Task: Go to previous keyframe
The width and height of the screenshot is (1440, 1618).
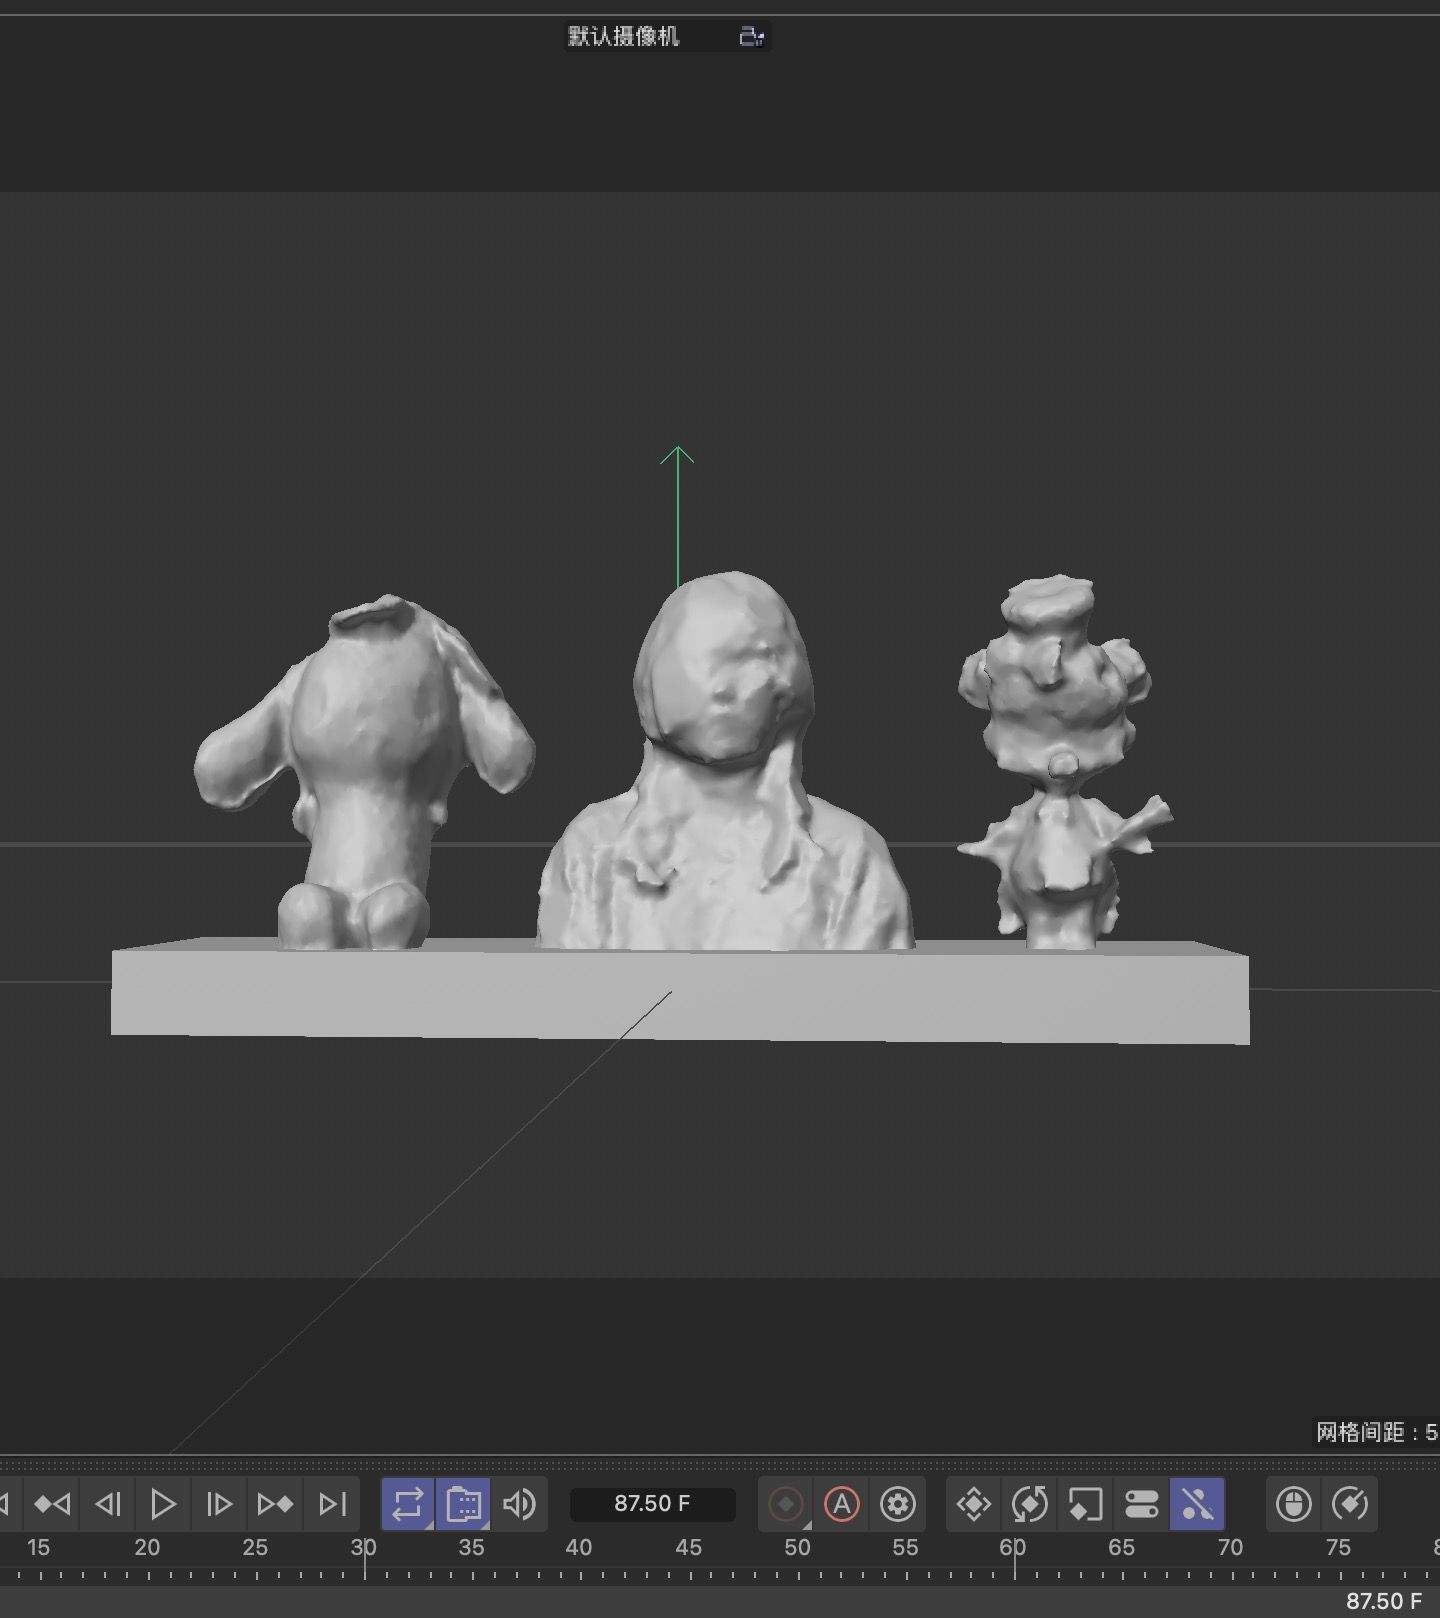Action: (53, 1504)
